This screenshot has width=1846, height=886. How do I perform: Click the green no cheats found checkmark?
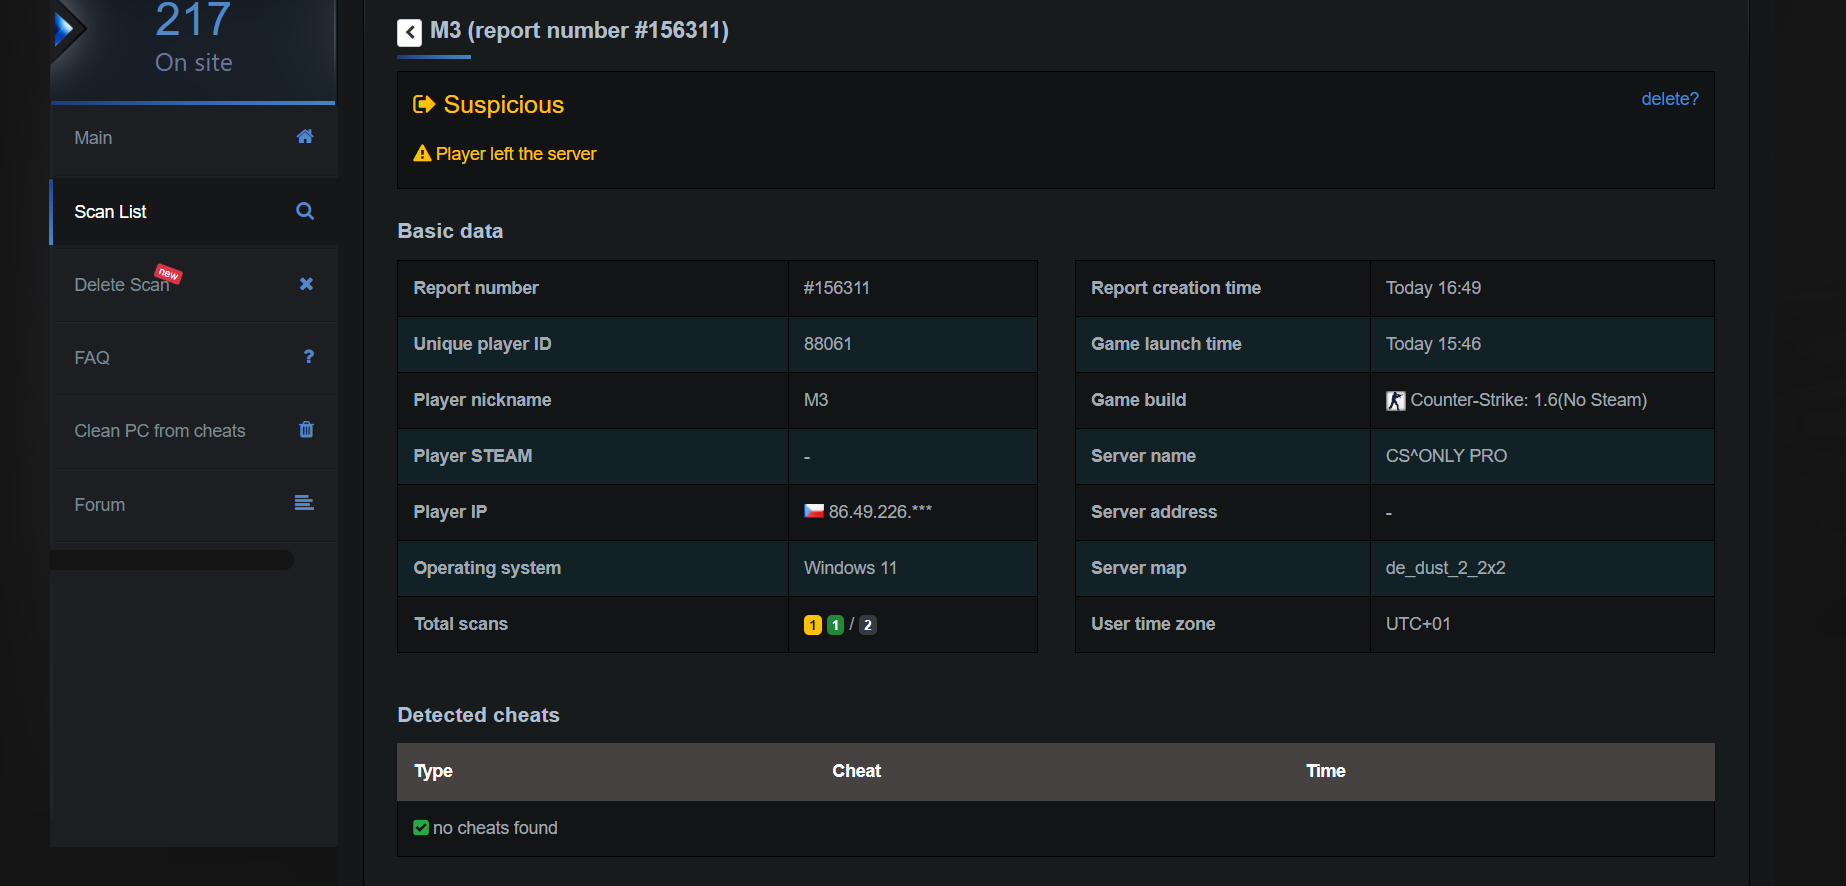click(421, 828)
